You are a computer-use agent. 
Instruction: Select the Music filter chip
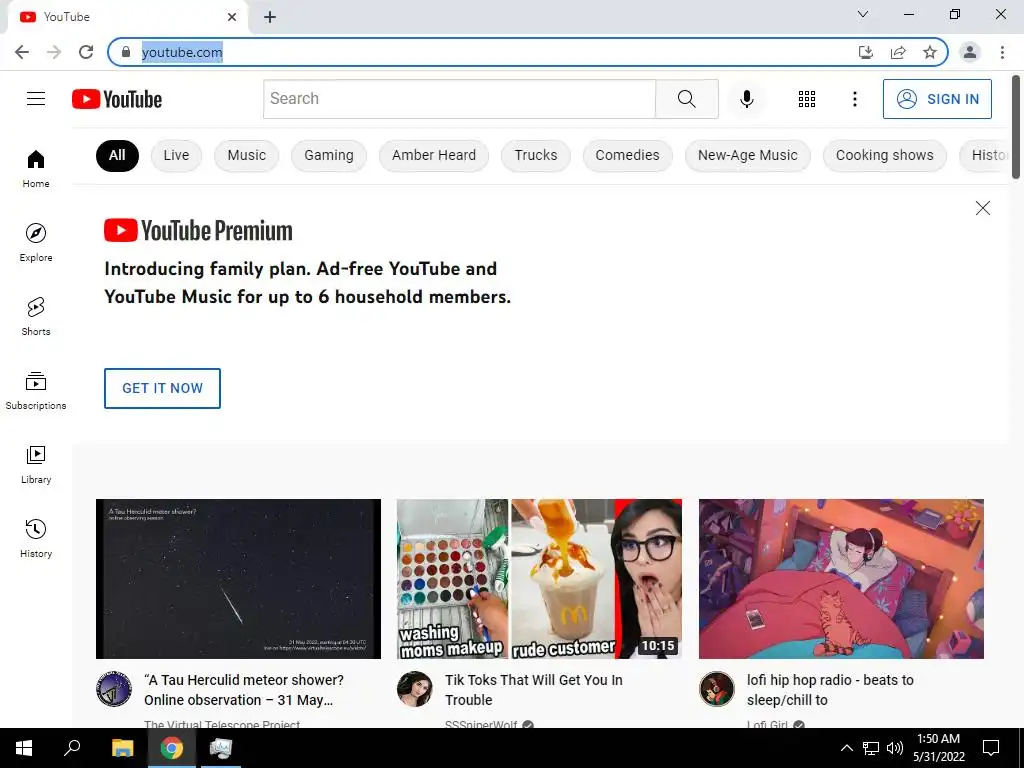[246, 155]
